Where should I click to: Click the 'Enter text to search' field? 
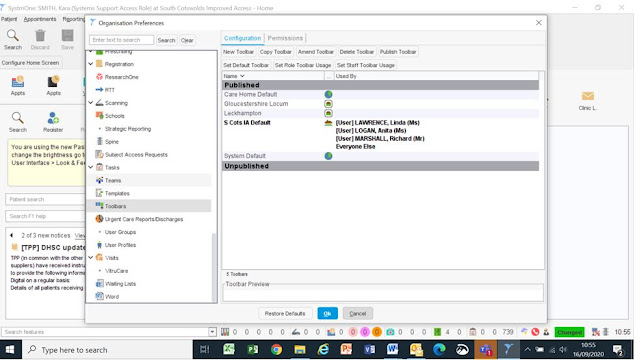(x=121, y=40)
